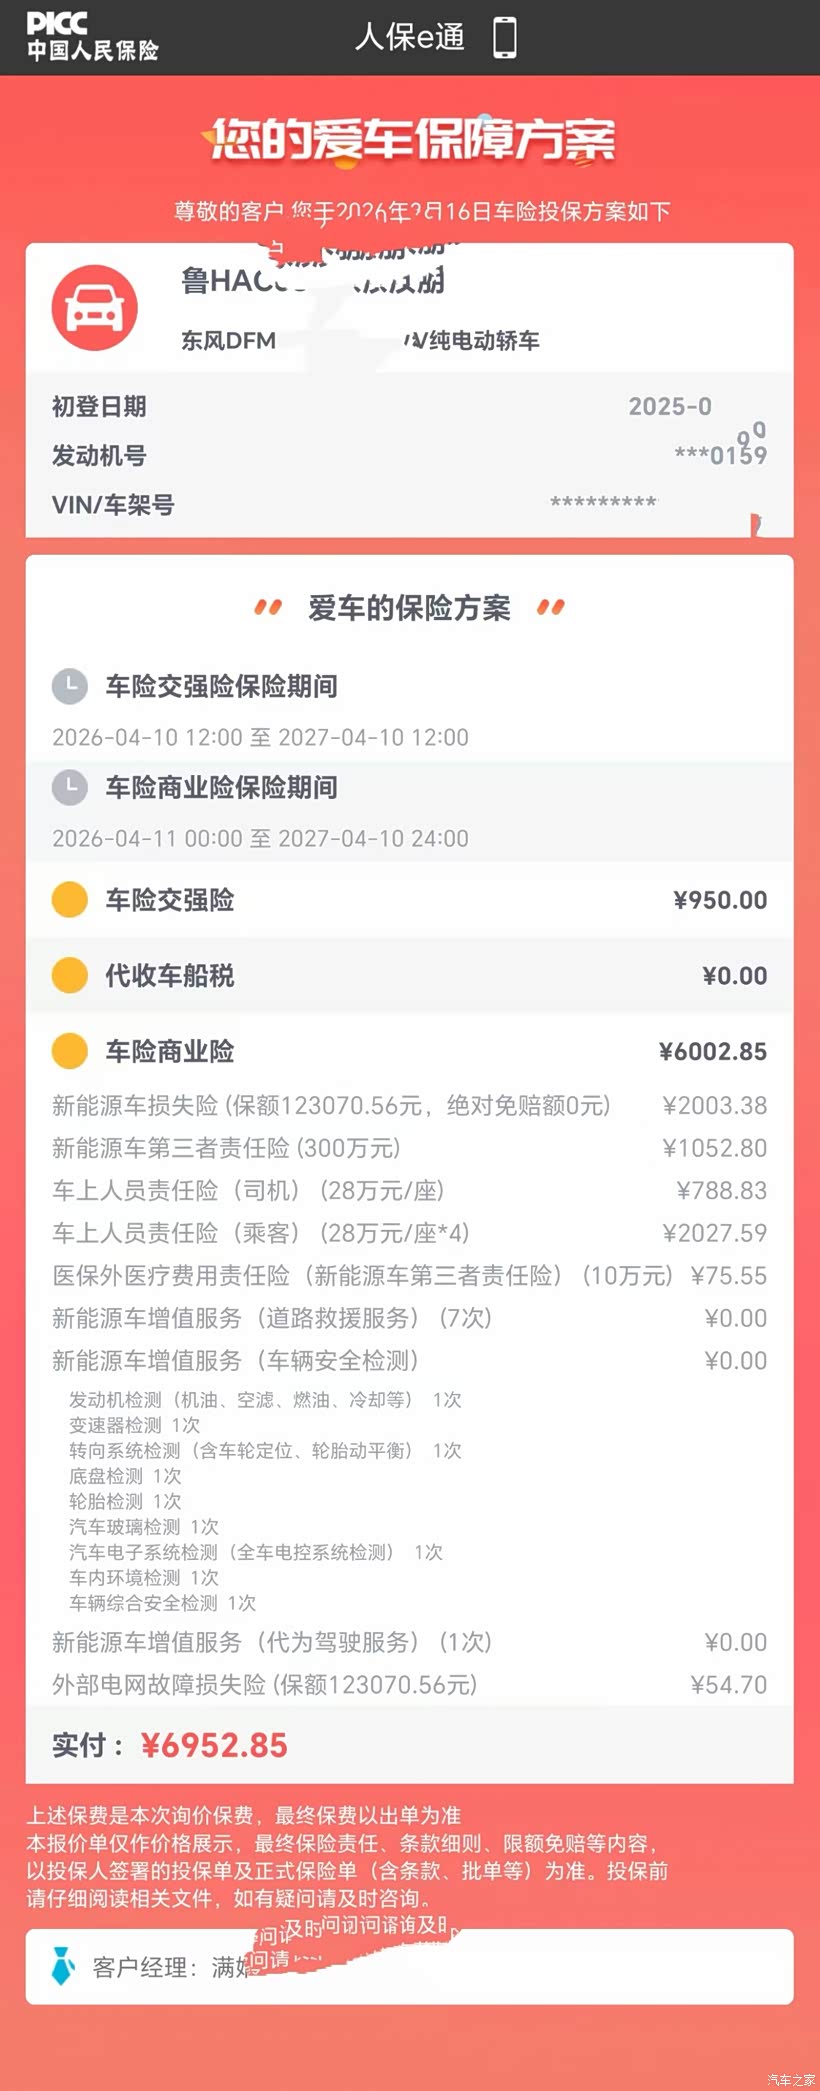820x2091 pixels.
Task: Click clock icon next to 车险交强险保险期间
Action: click(x=70, y=686)
